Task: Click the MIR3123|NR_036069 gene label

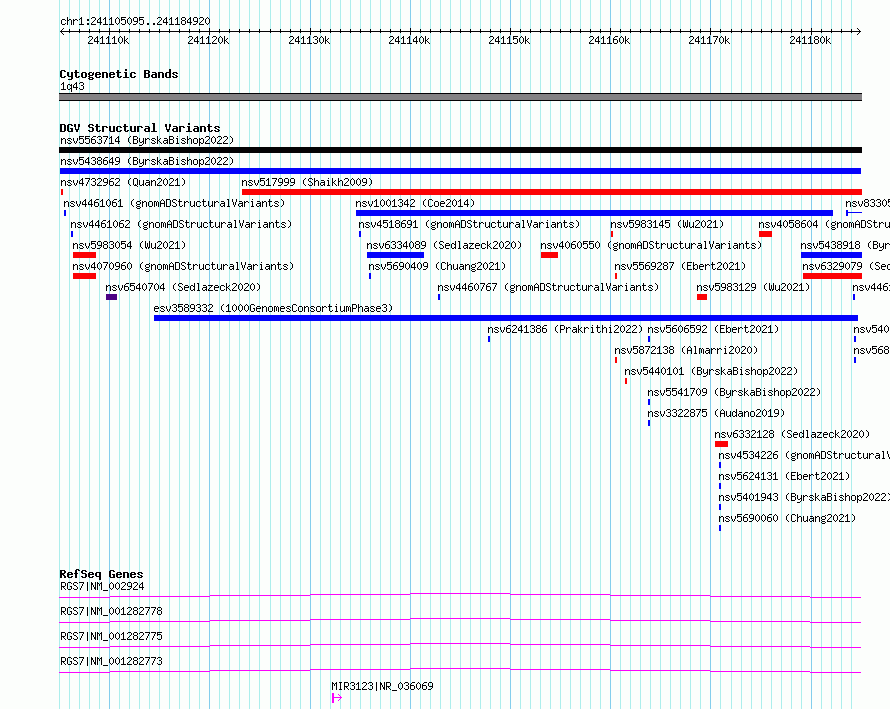Action: (383, 686)
